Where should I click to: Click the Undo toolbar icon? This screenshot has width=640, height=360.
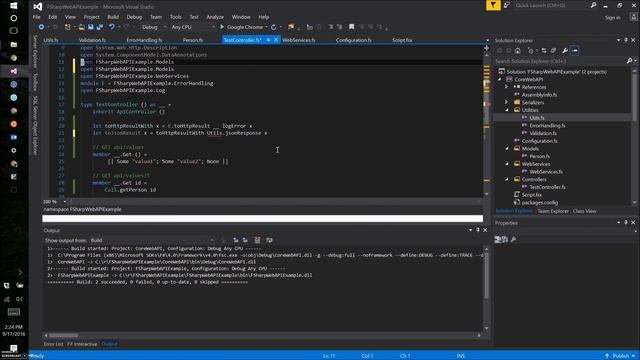click(x=111, y=27)
